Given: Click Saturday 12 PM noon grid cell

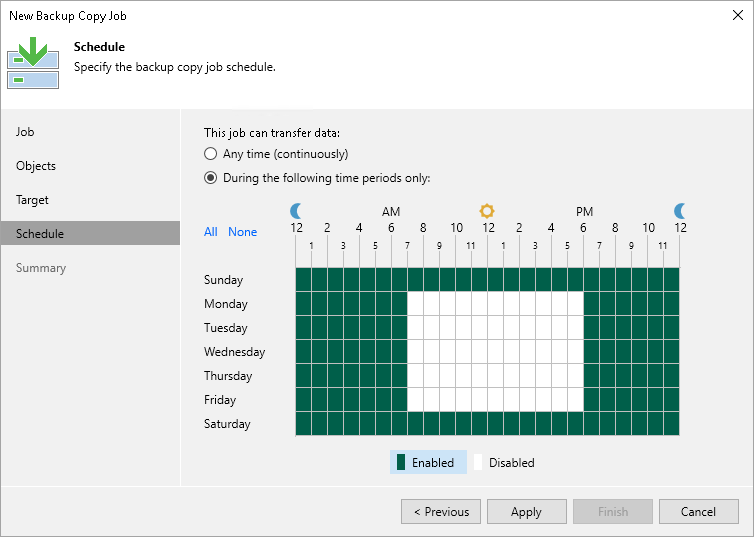Looking at the screenshot, I should click(x=495, y=424).
